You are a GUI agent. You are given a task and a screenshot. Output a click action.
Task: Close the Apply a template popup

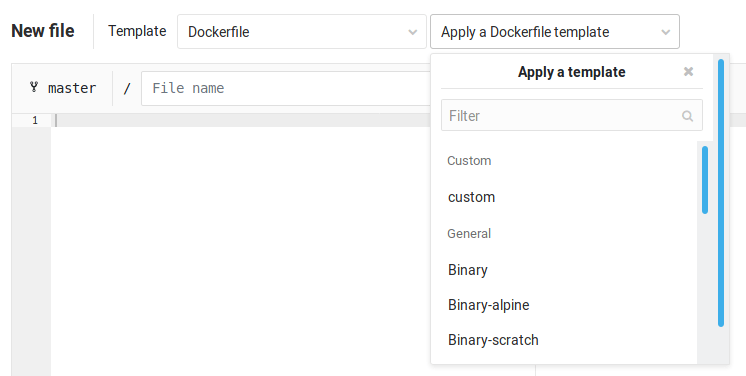(x=688, y=71)
